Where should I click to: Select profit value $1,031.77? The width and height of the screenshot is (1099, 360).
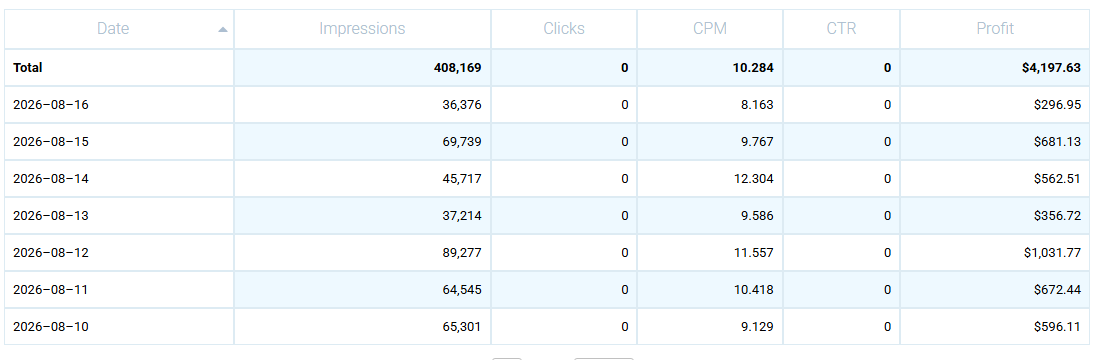1052,252
